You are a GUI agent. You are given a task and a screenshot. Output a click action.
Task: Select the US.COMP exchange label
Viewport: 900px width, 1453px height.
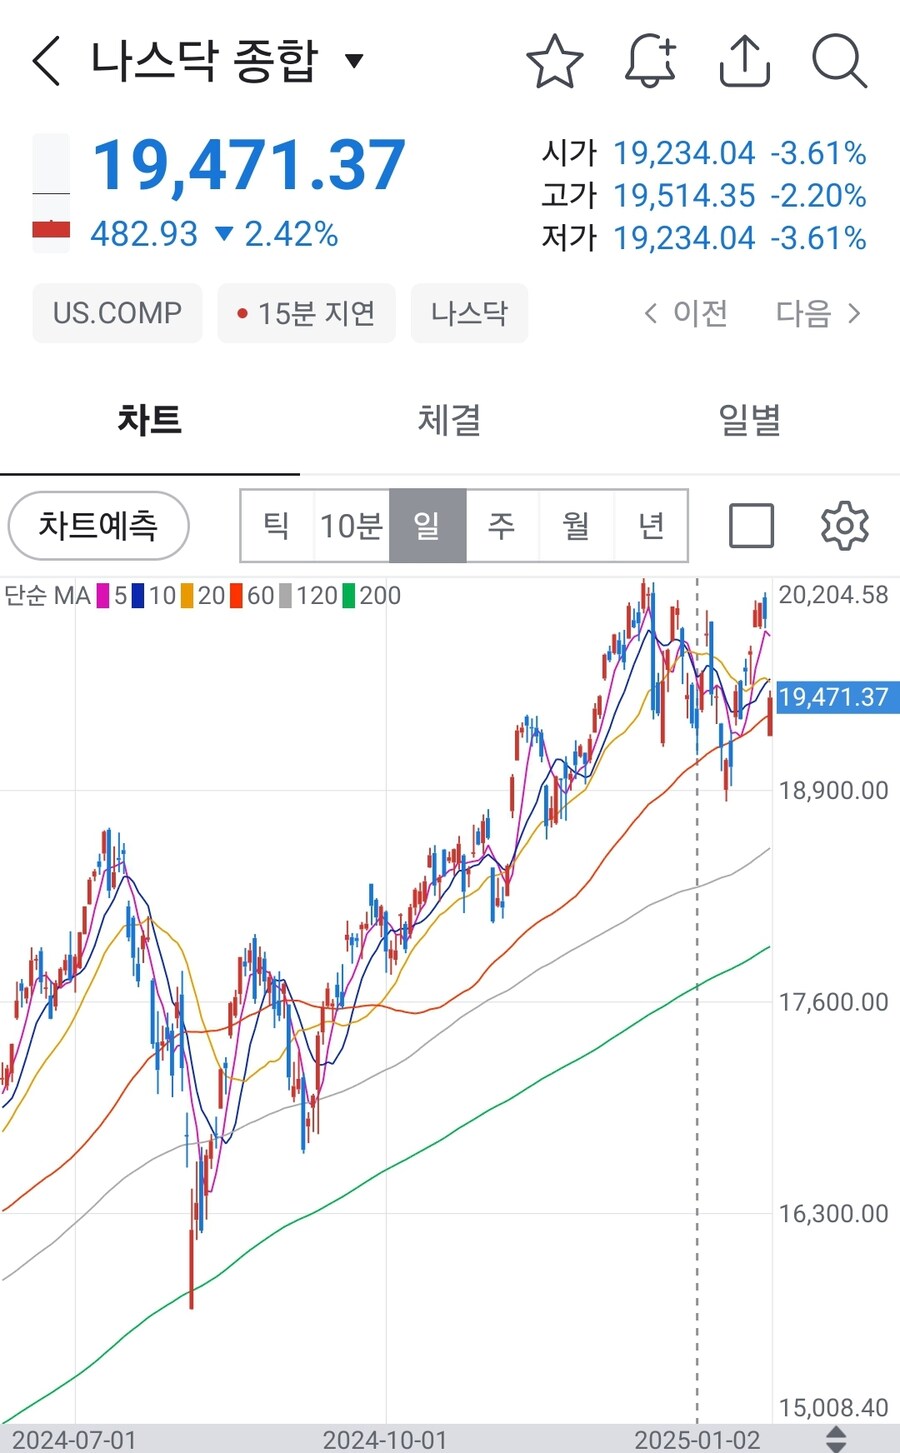(117, 313)
